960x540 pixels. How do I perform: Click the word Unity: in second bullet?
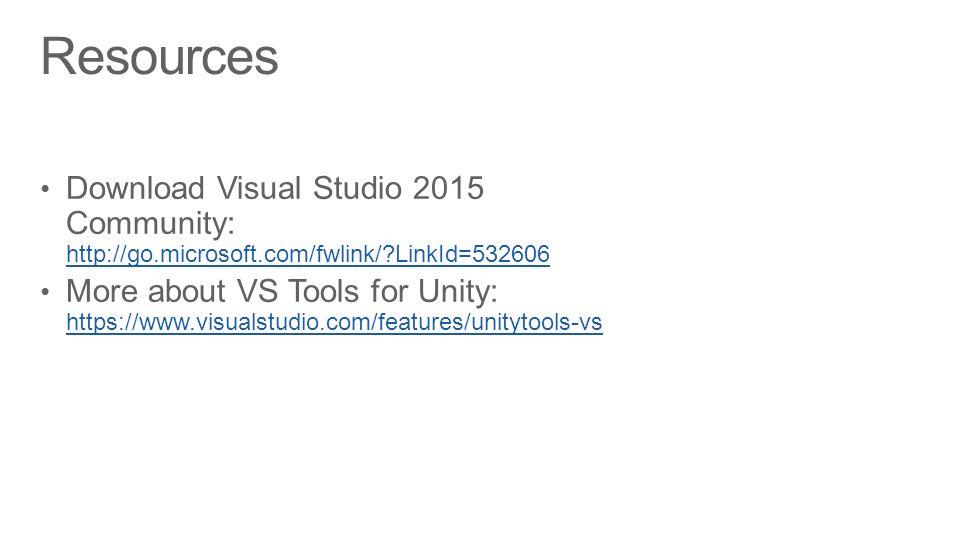tap(458, 290)
